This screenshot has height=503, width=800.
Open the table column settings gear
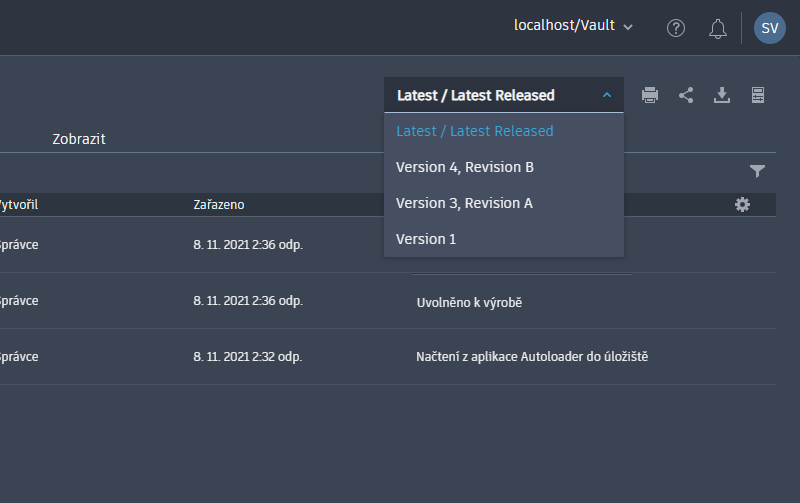742,204
